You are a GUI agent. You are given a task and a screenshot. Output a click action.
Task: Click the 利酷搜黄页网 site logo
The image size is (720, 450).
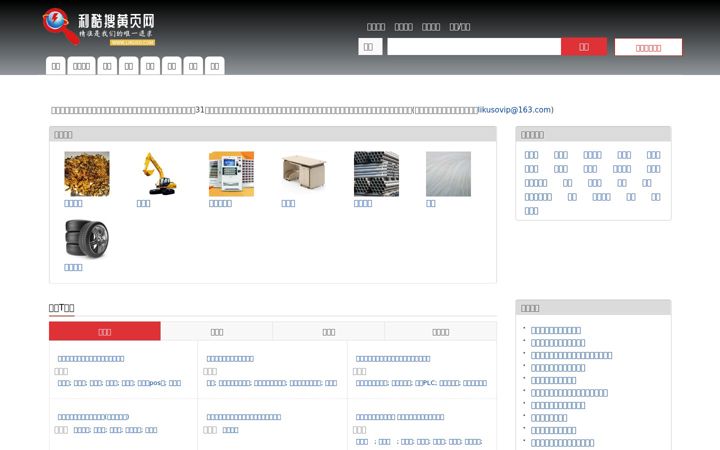[x=99, y=27]
